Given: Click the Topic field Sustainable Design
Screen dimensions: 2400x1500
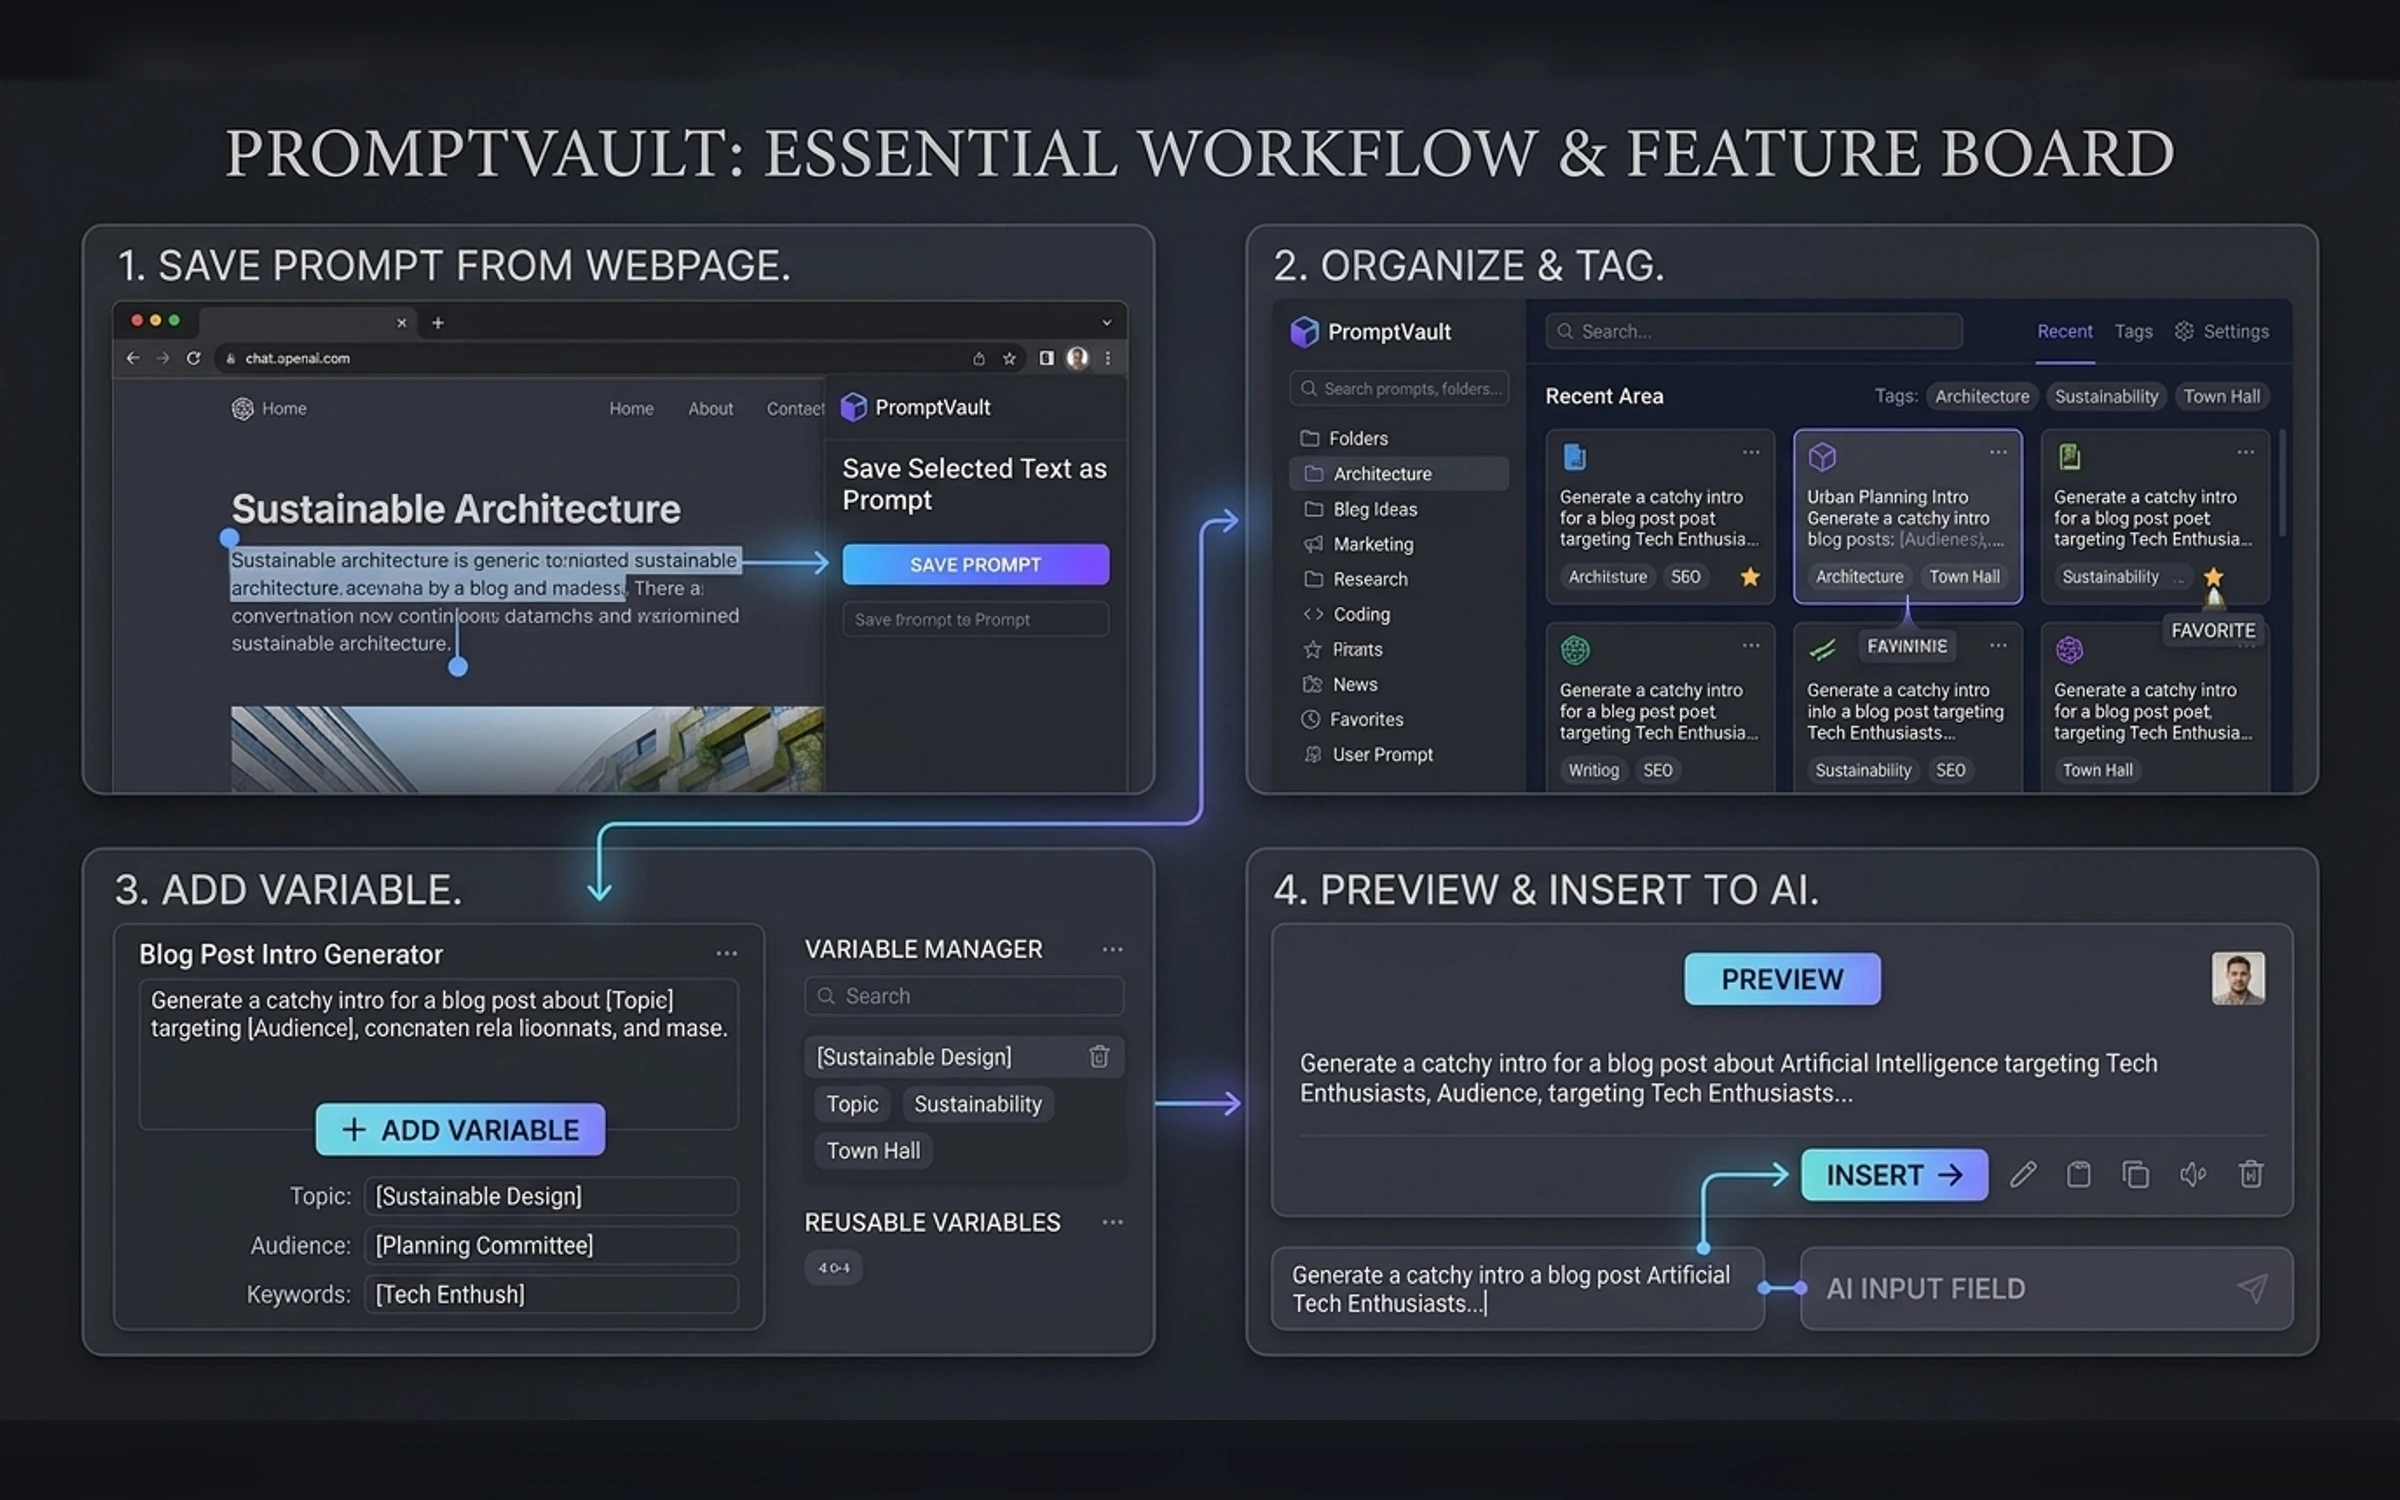Looking at the screenshot, I should (551, 1196).
